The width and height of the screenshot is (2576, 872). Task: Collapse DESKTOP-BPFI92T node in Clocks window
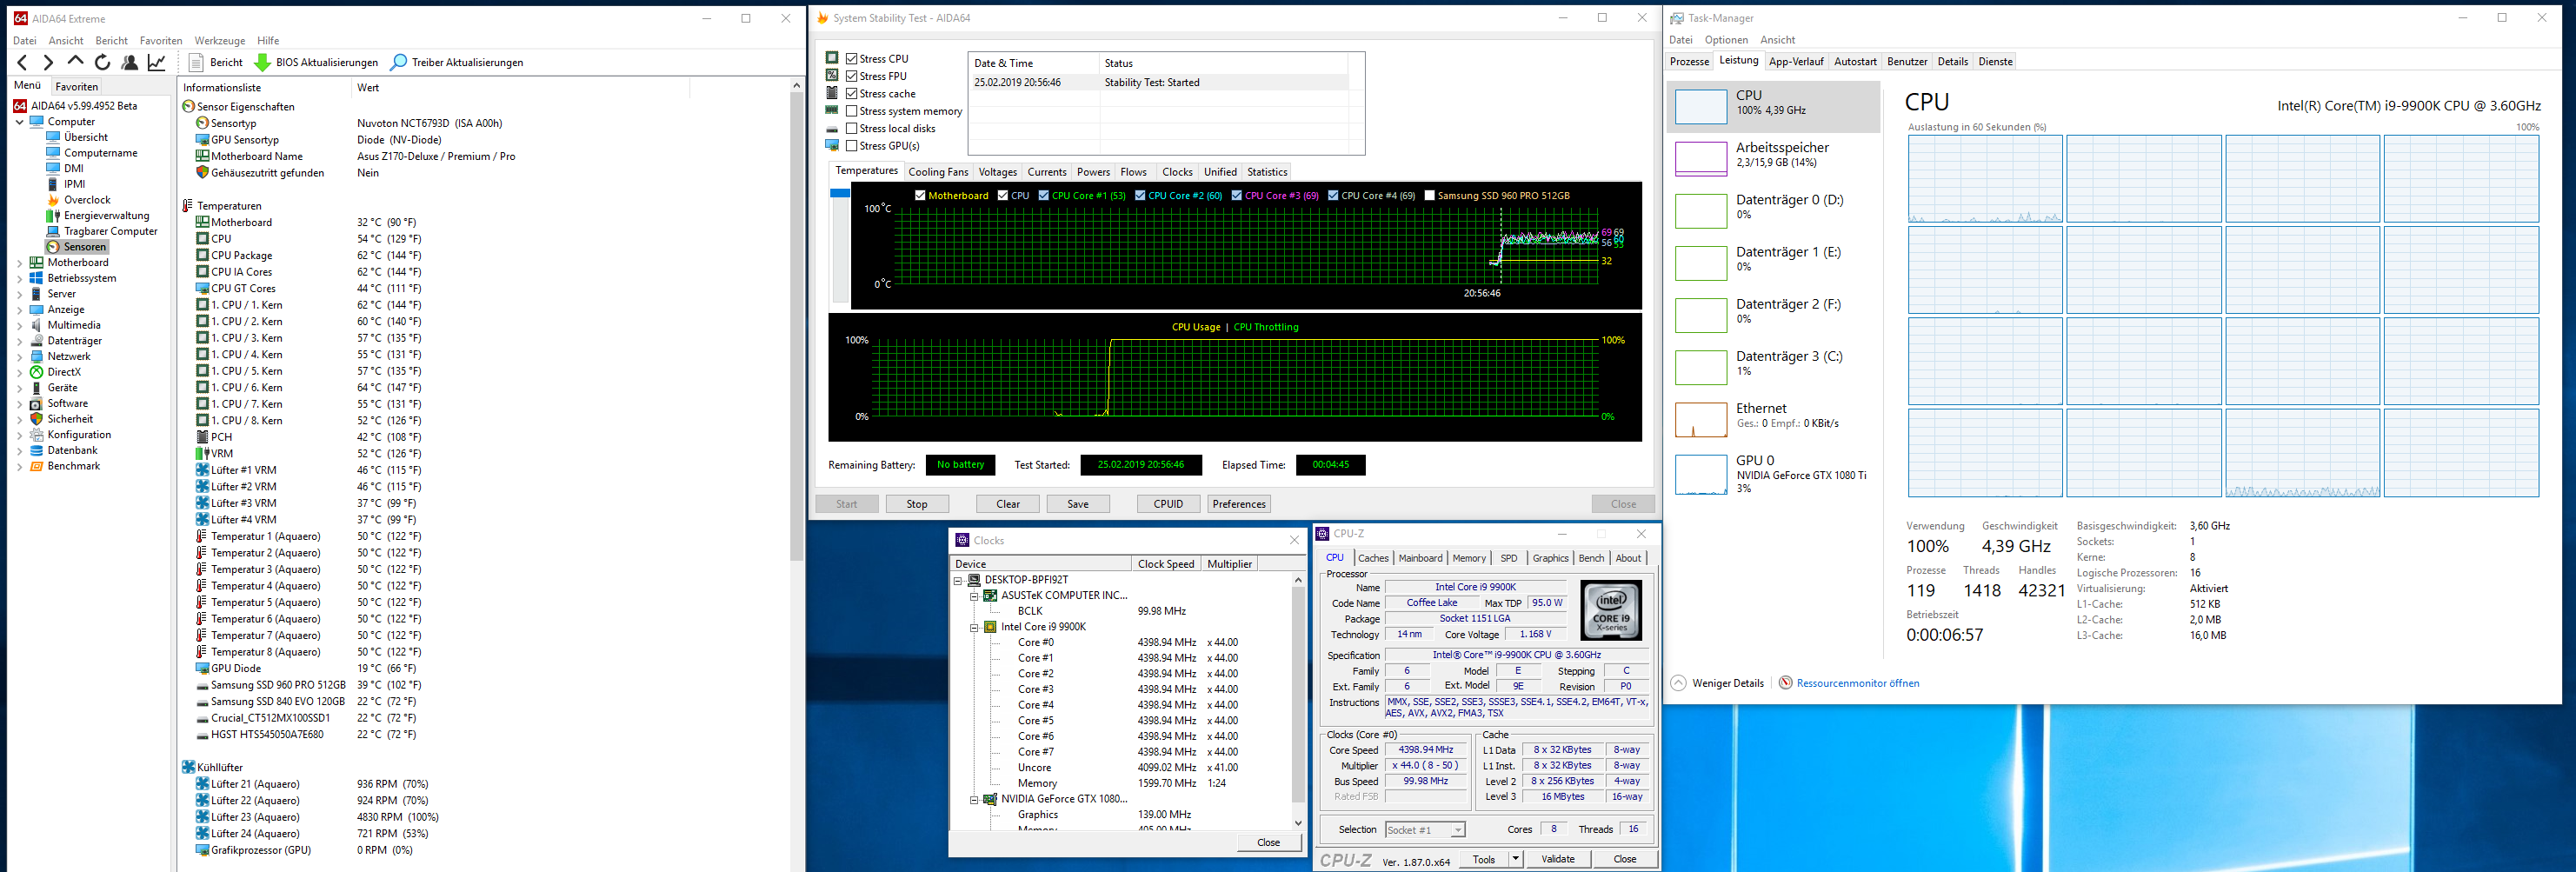click(958, 580)
